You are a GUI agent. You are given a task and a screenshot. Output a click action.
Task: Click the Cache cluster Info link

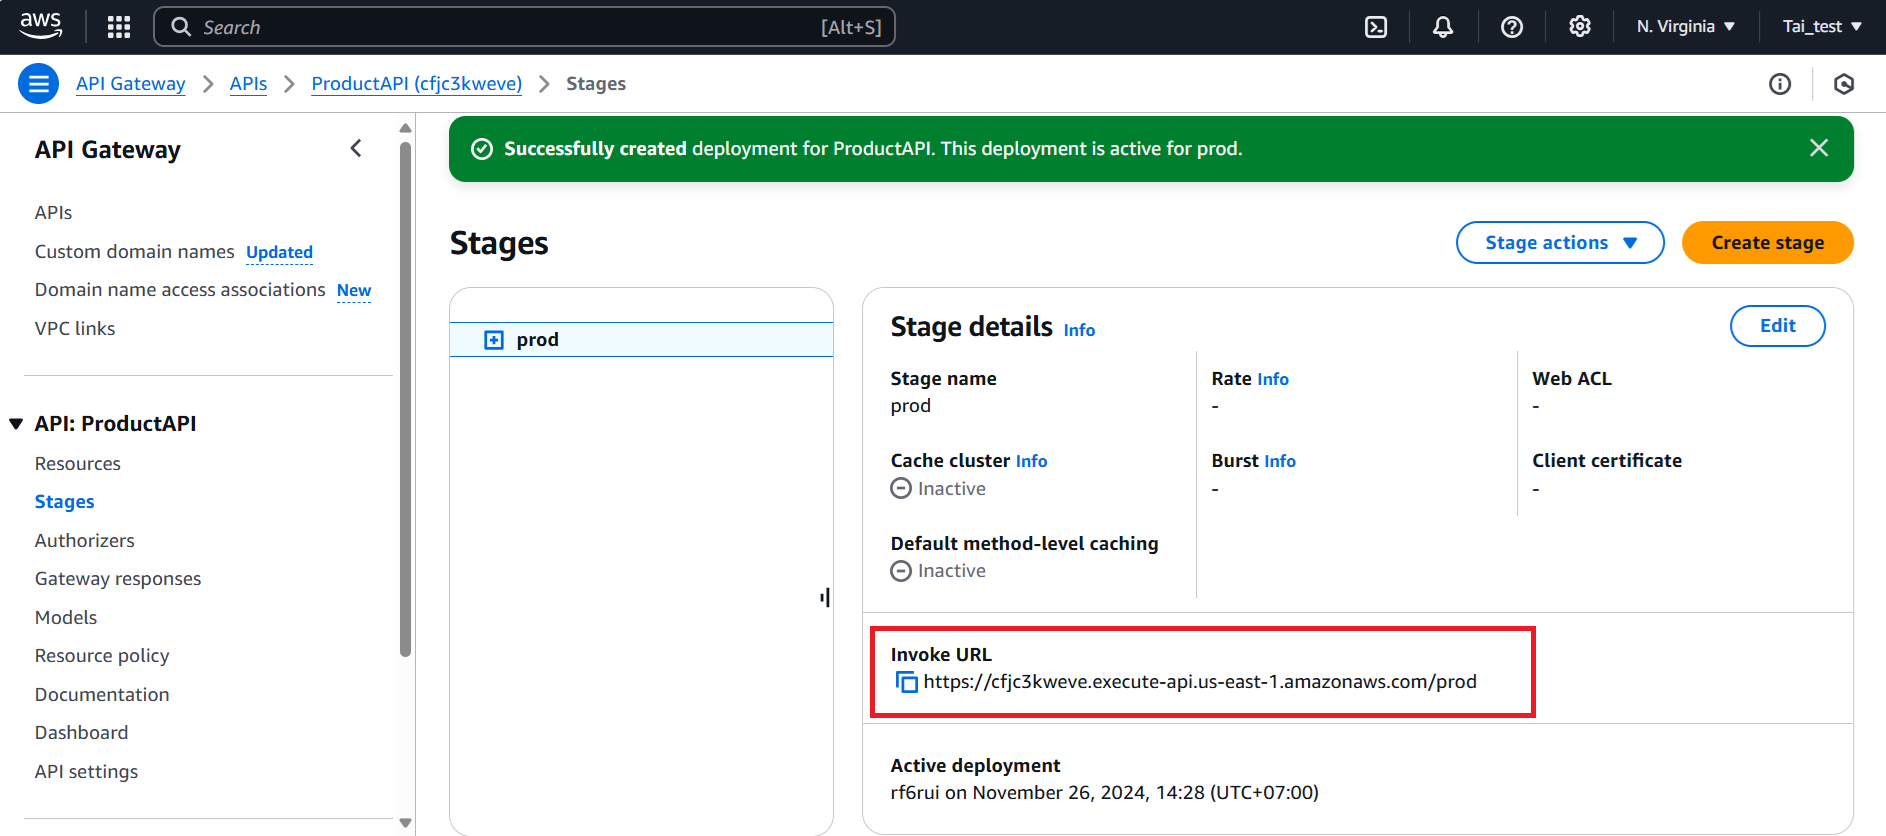(1032, 461)
